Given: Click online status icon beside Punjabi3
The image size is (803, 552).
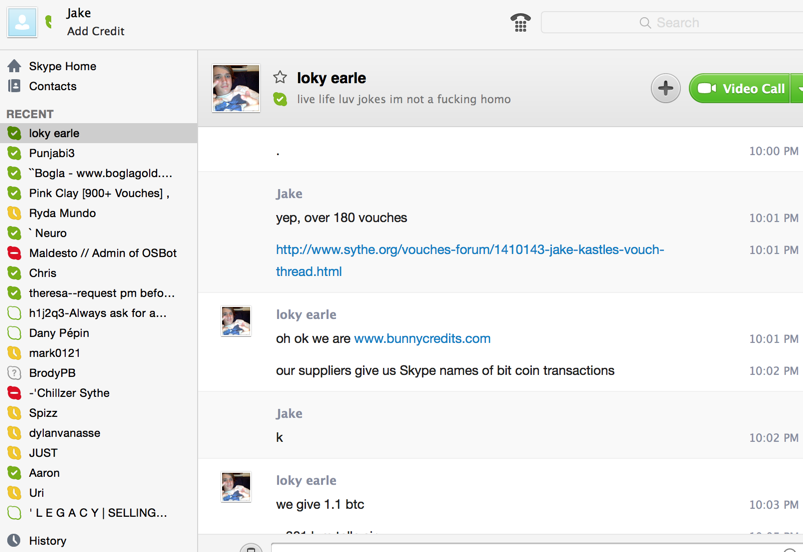Looking at the screenshot, I should [x=14, y=153].
